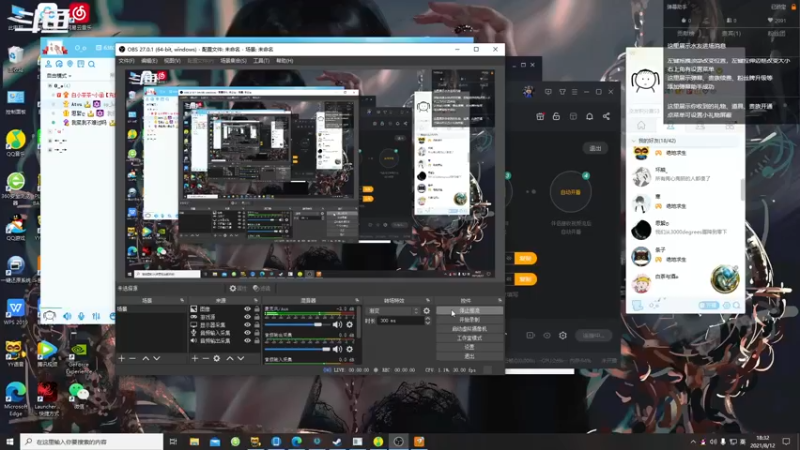
Task: Collapse the first channel tree node in YY
Action: [50, 86]
